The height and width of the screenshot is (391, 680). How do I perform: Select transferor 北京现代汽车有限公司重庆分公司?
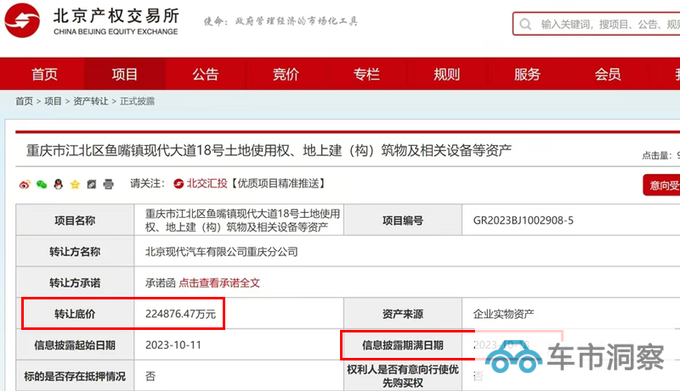221,252
